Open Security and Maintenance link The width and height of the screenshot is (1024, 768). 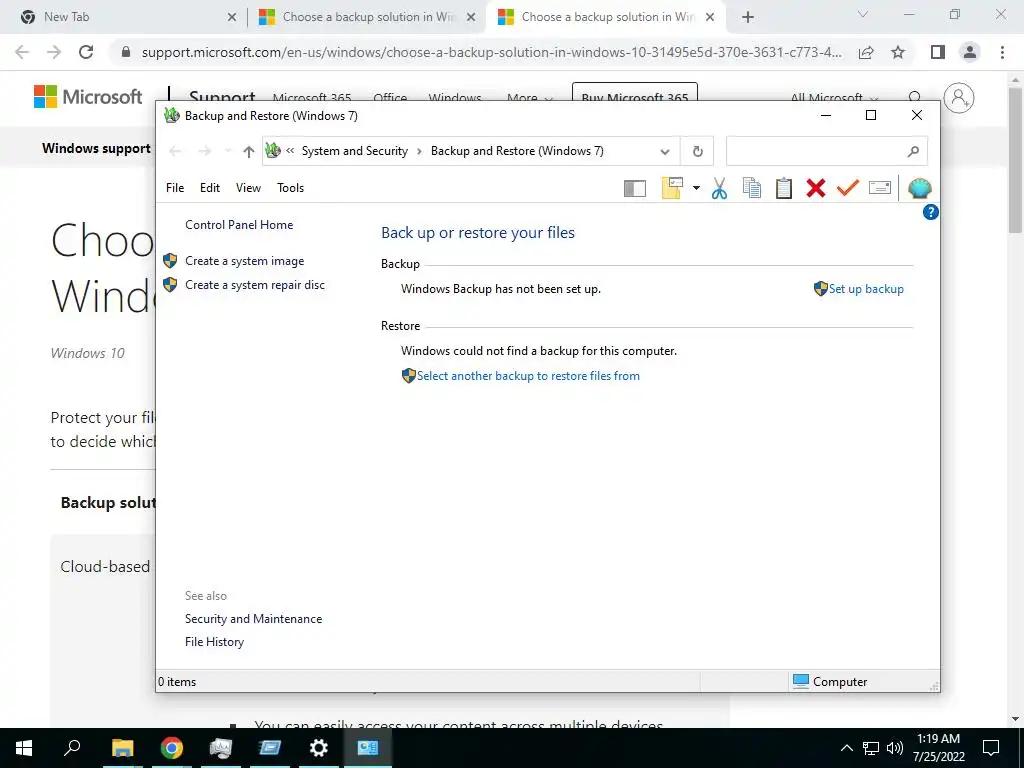point(253,618)
